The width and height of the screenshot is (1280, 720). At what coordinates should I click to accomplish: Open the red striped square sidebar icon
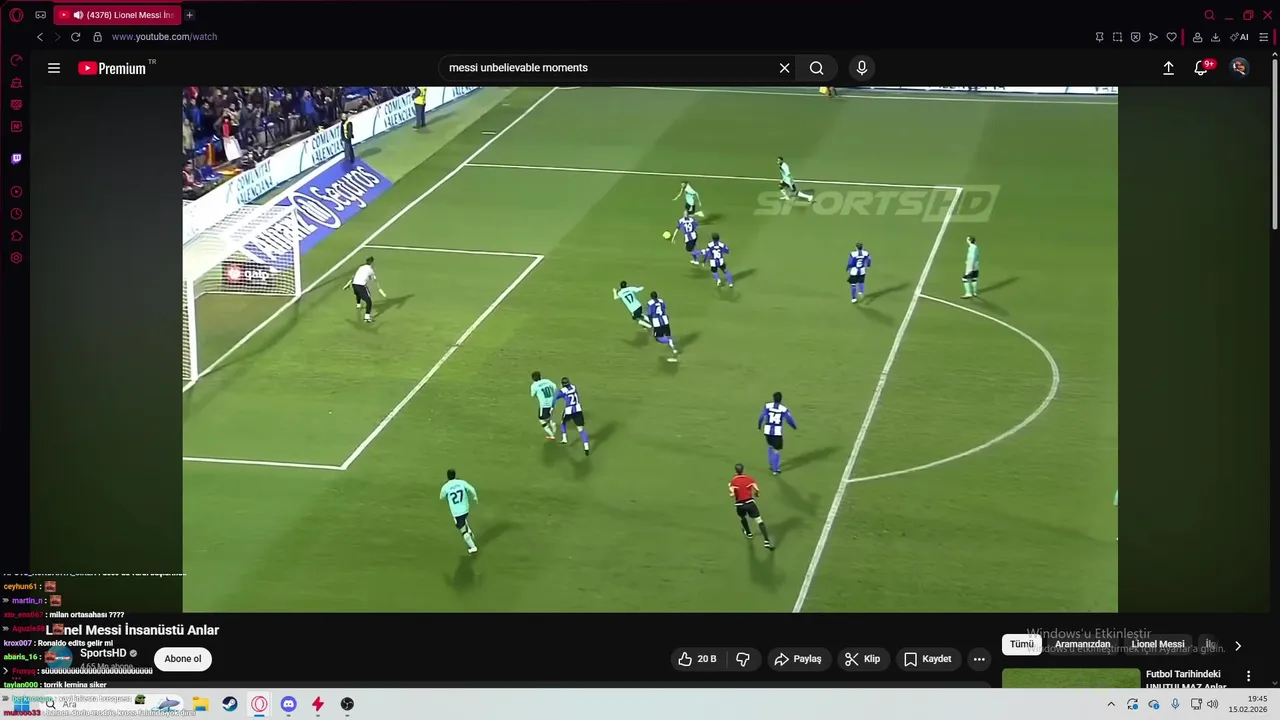click(16, 105)
